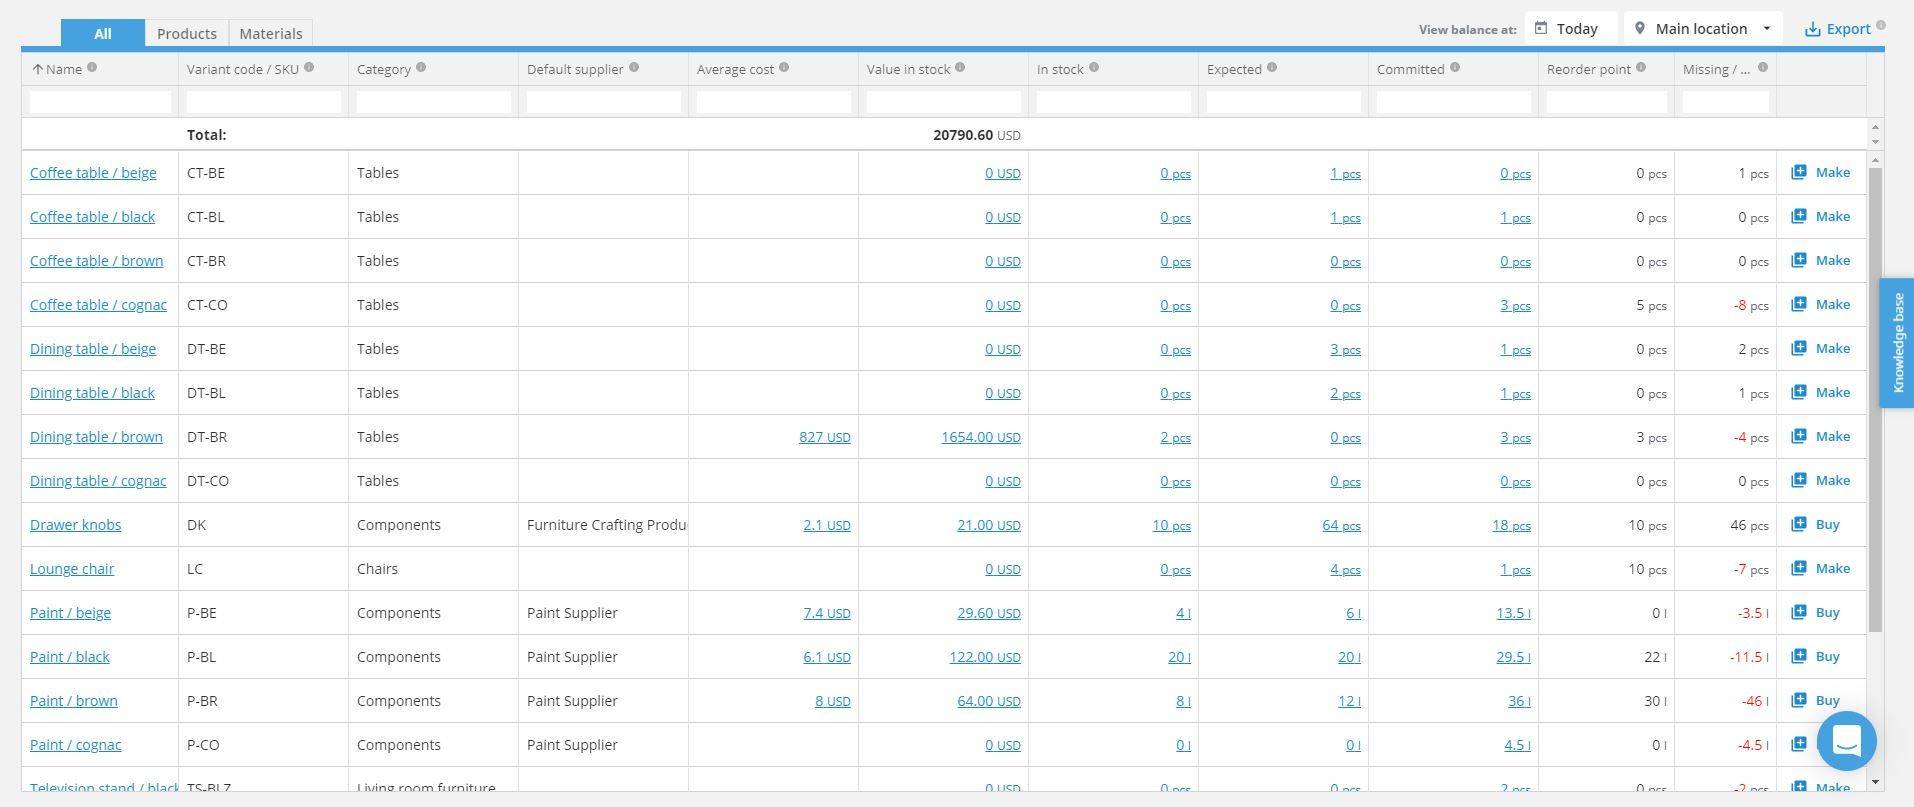The width and height of the screenshot is (1914, 807).
Task: Open the Main location dropdown
Action: pos(1704,28)
